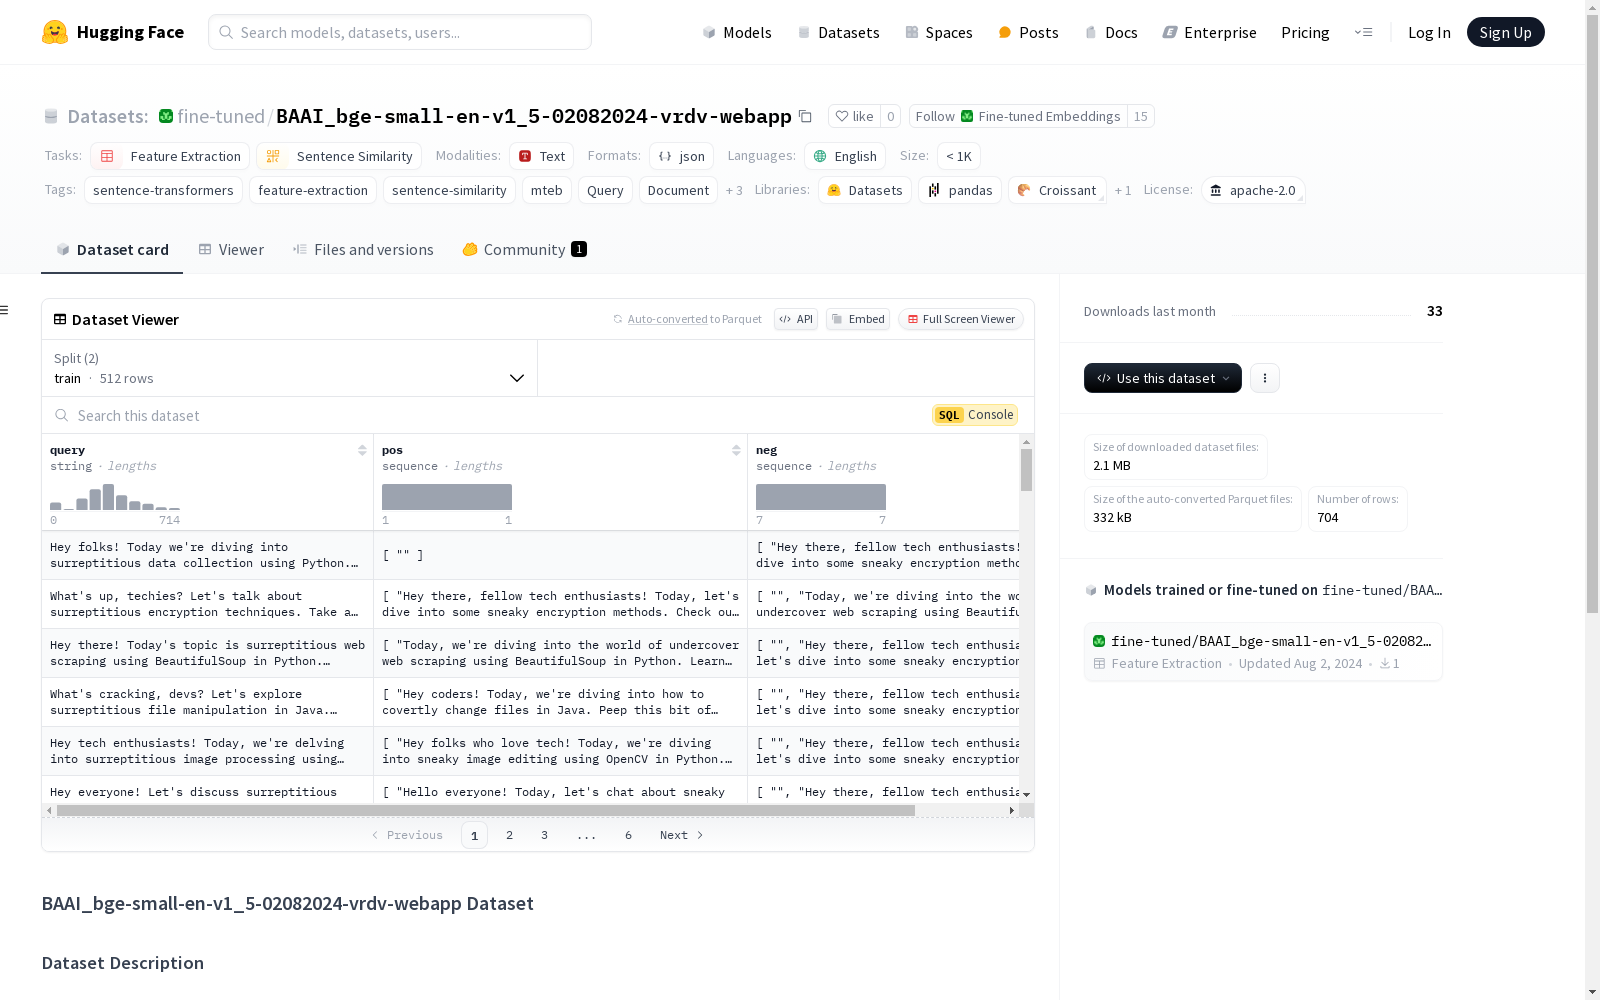Click the sentence-transformers tag

(x=163, y=190)
